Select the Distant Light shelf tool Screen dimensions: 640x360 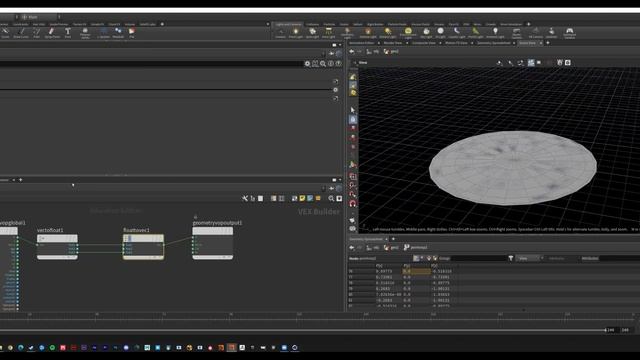click(x=388, y=33)
